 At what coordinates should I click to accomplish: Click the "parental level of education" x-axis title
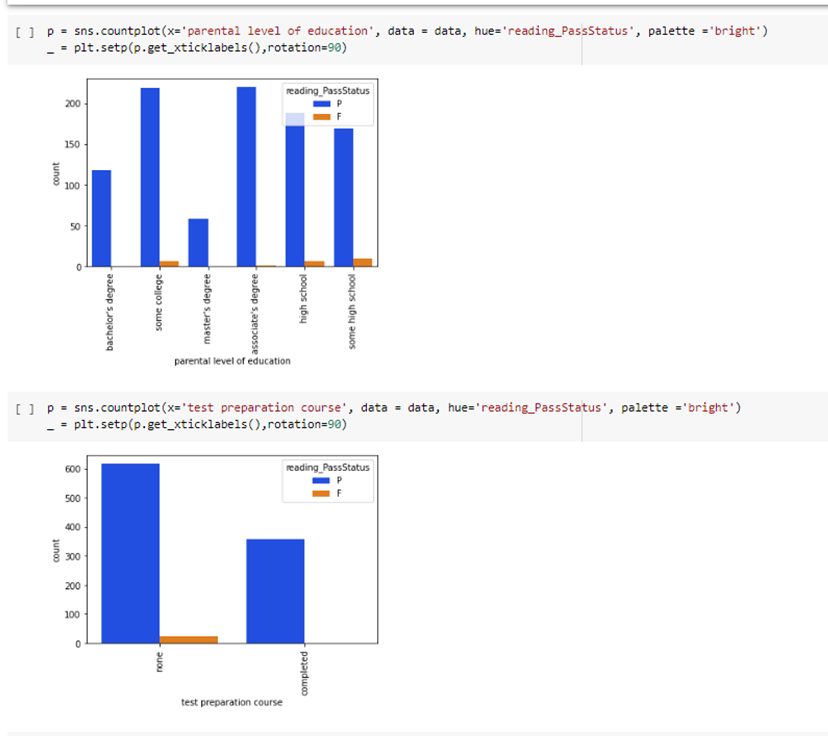(232, 361)
